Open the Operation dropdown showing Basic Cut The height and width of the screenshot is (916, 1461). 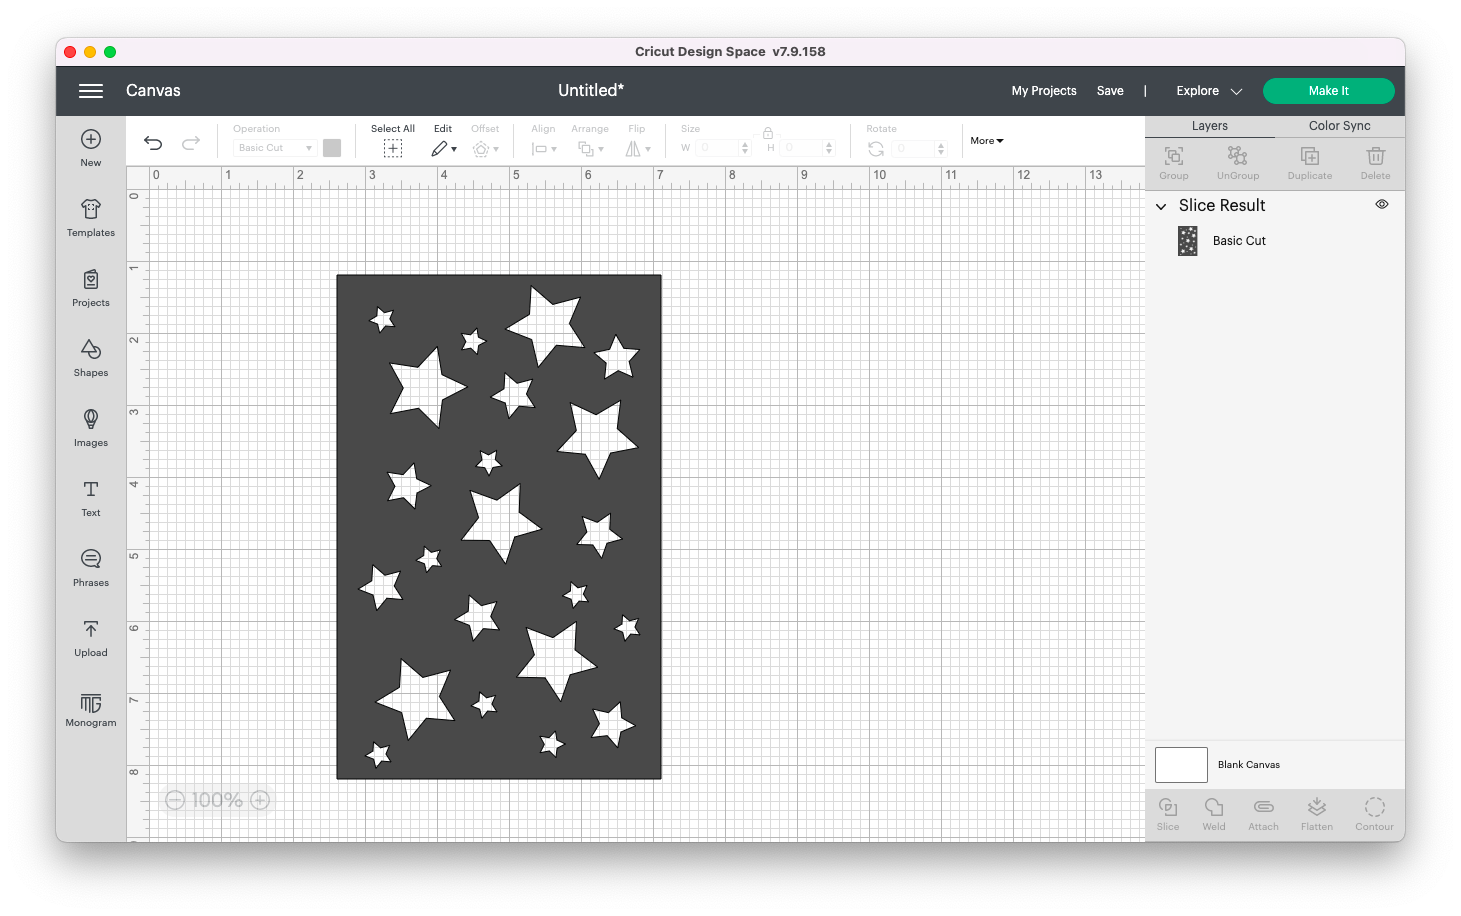pyautogui.click(x=273, y=147)
